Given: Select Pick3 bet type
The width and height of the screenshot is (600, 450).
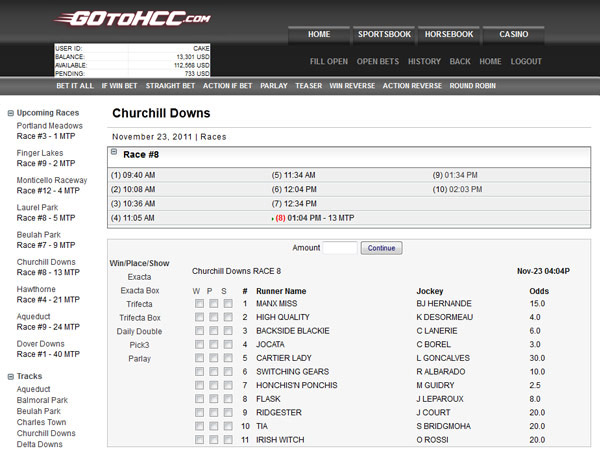Looking at the screenshot, I should pos(139,345).
